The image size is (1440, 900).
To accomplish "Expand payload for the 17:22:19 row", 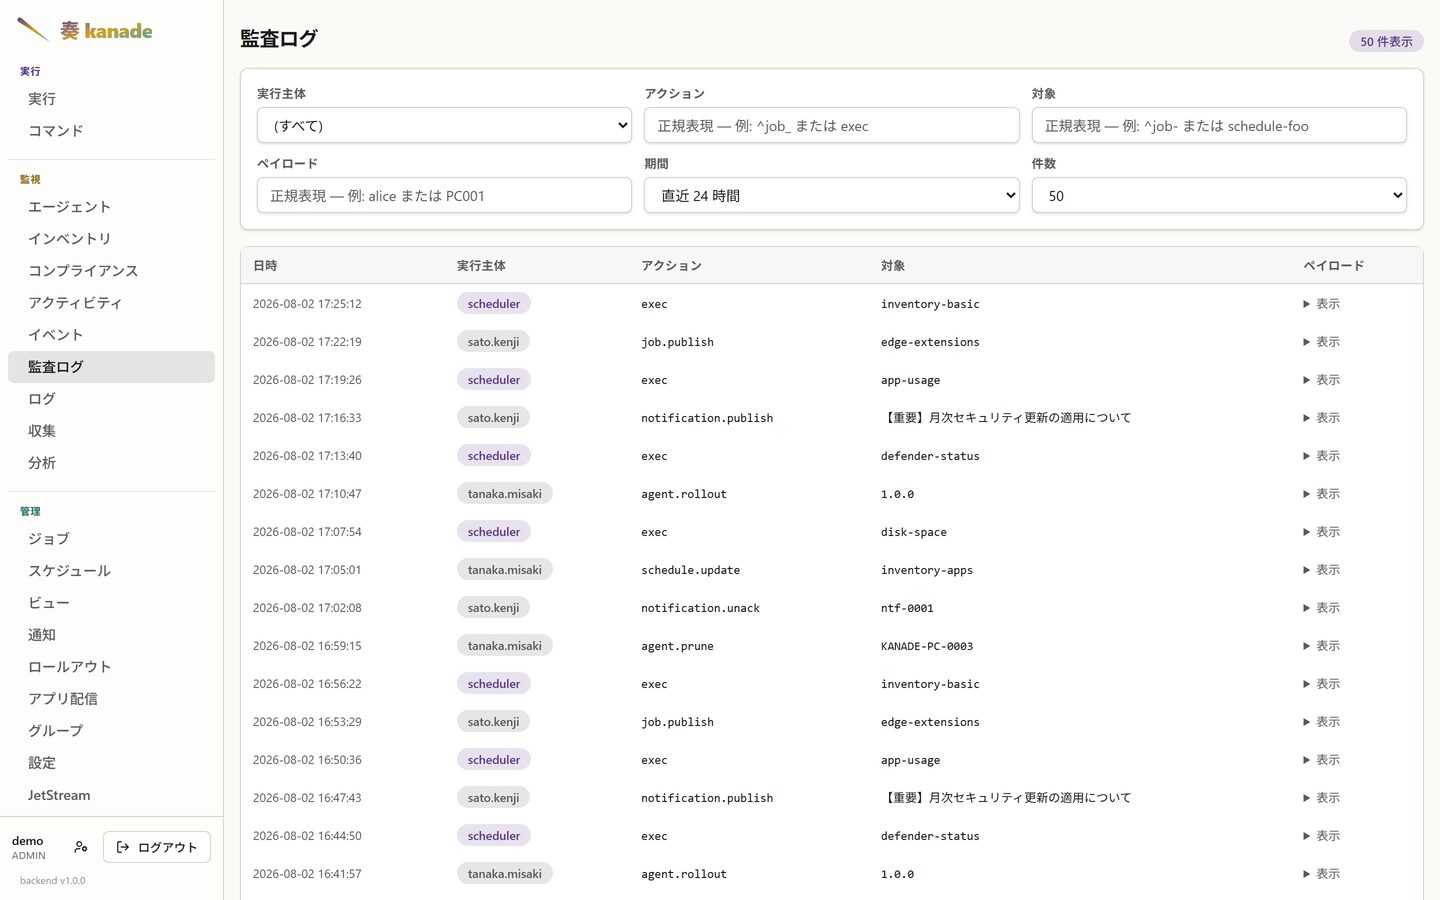I will [1321, 342].
